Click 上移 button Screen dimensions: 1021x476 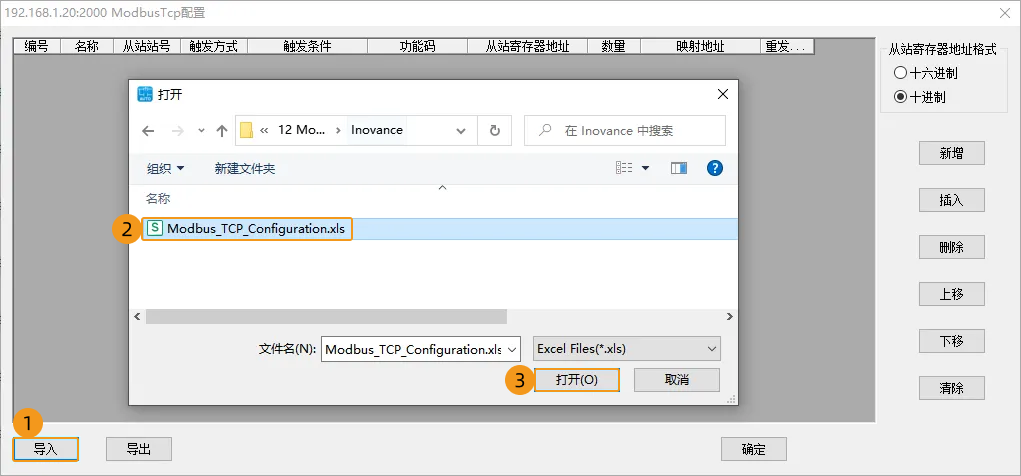coord(951,294)
